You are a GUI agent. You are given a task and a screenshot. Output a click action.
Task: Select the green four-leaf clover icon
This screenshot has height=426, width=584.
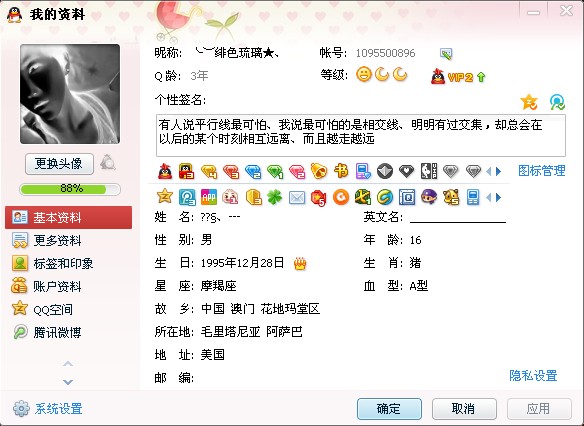point(274,197)
